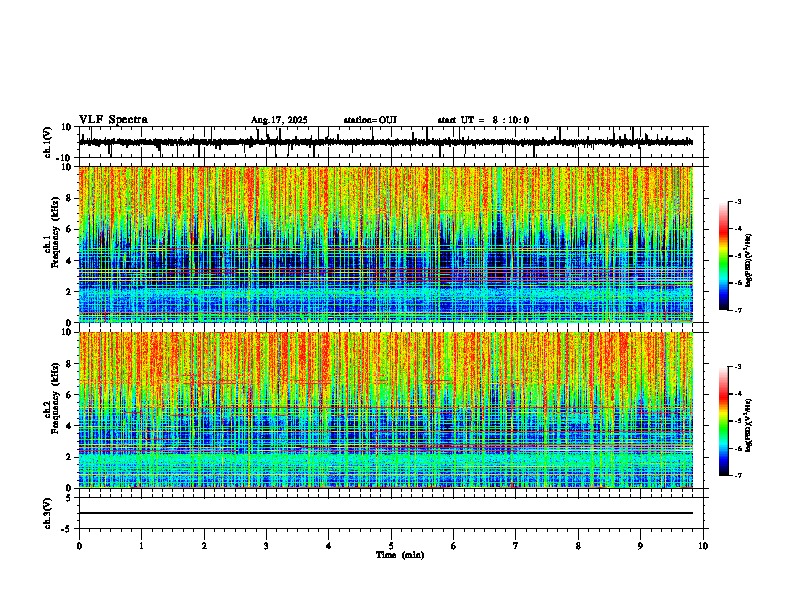Click the time axis tick label "6"

pos(454,546)
